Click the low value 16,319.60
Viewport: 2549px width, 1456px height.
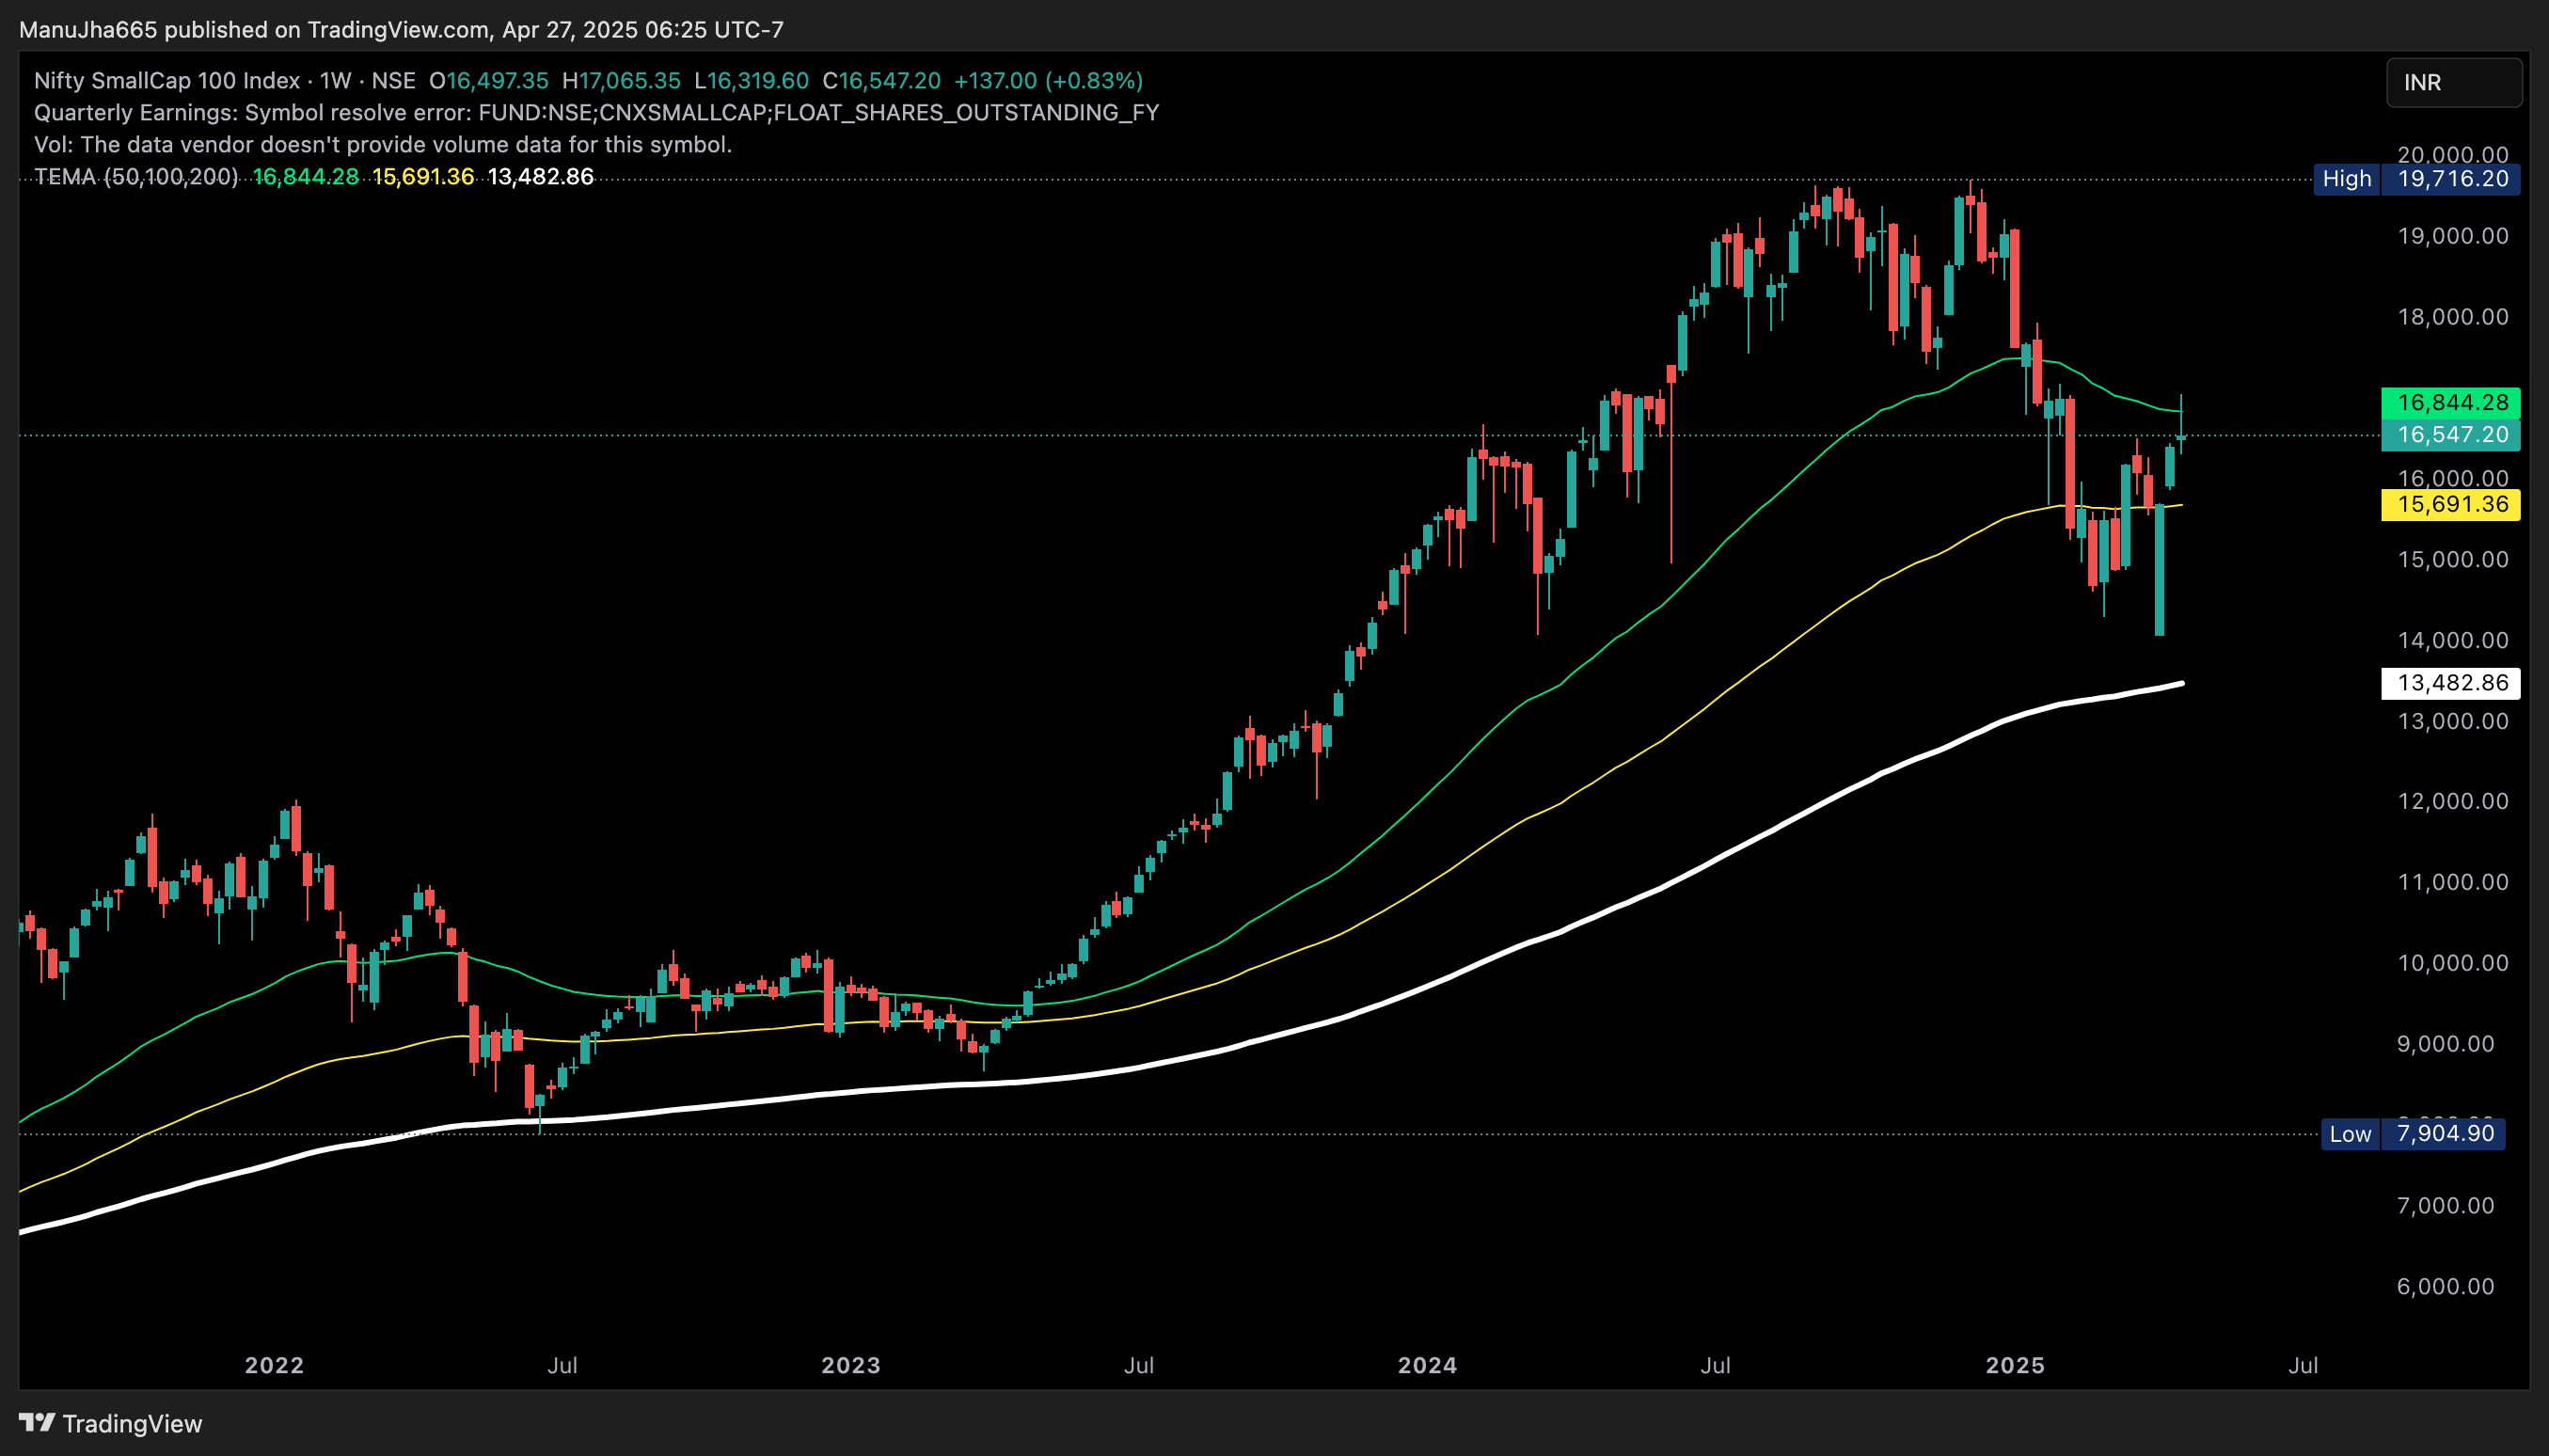[x=758, y=80]
